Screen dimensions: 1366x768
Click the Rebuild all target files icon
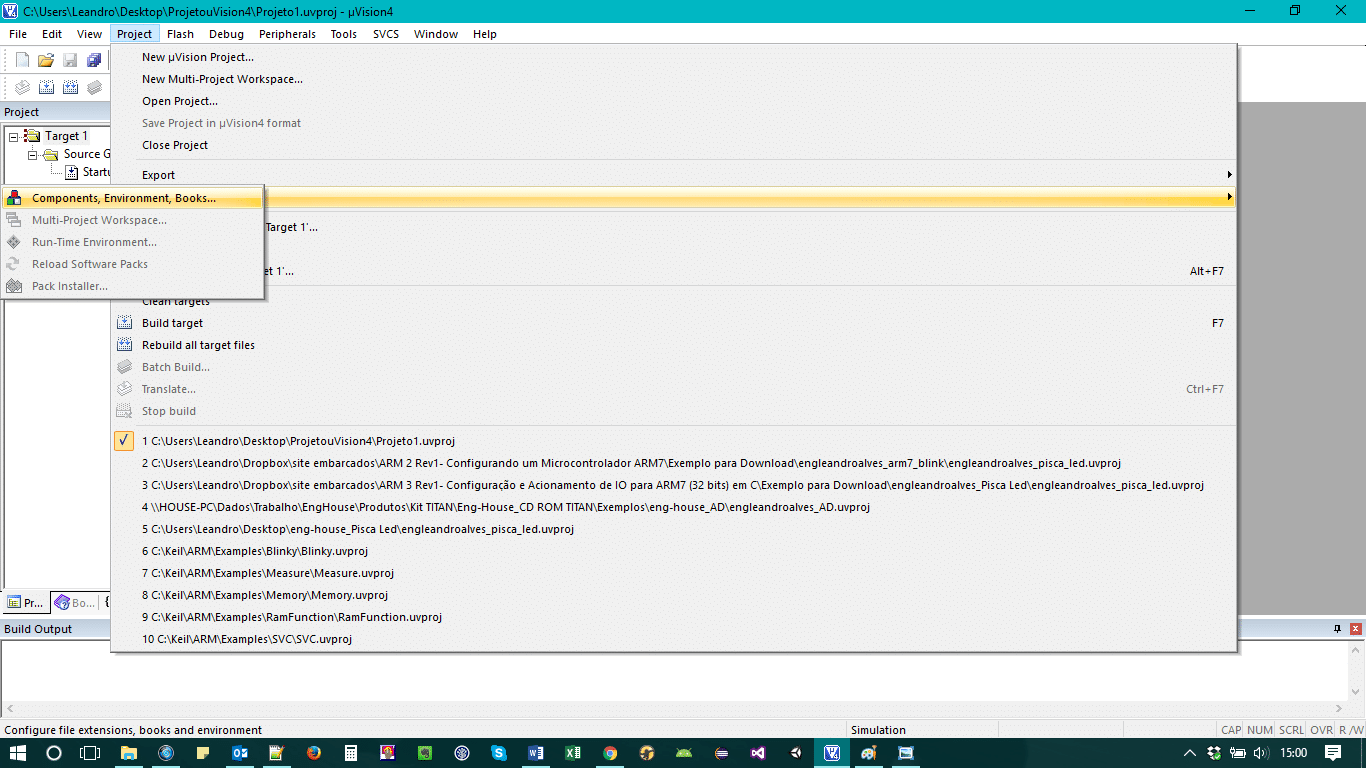124,345
